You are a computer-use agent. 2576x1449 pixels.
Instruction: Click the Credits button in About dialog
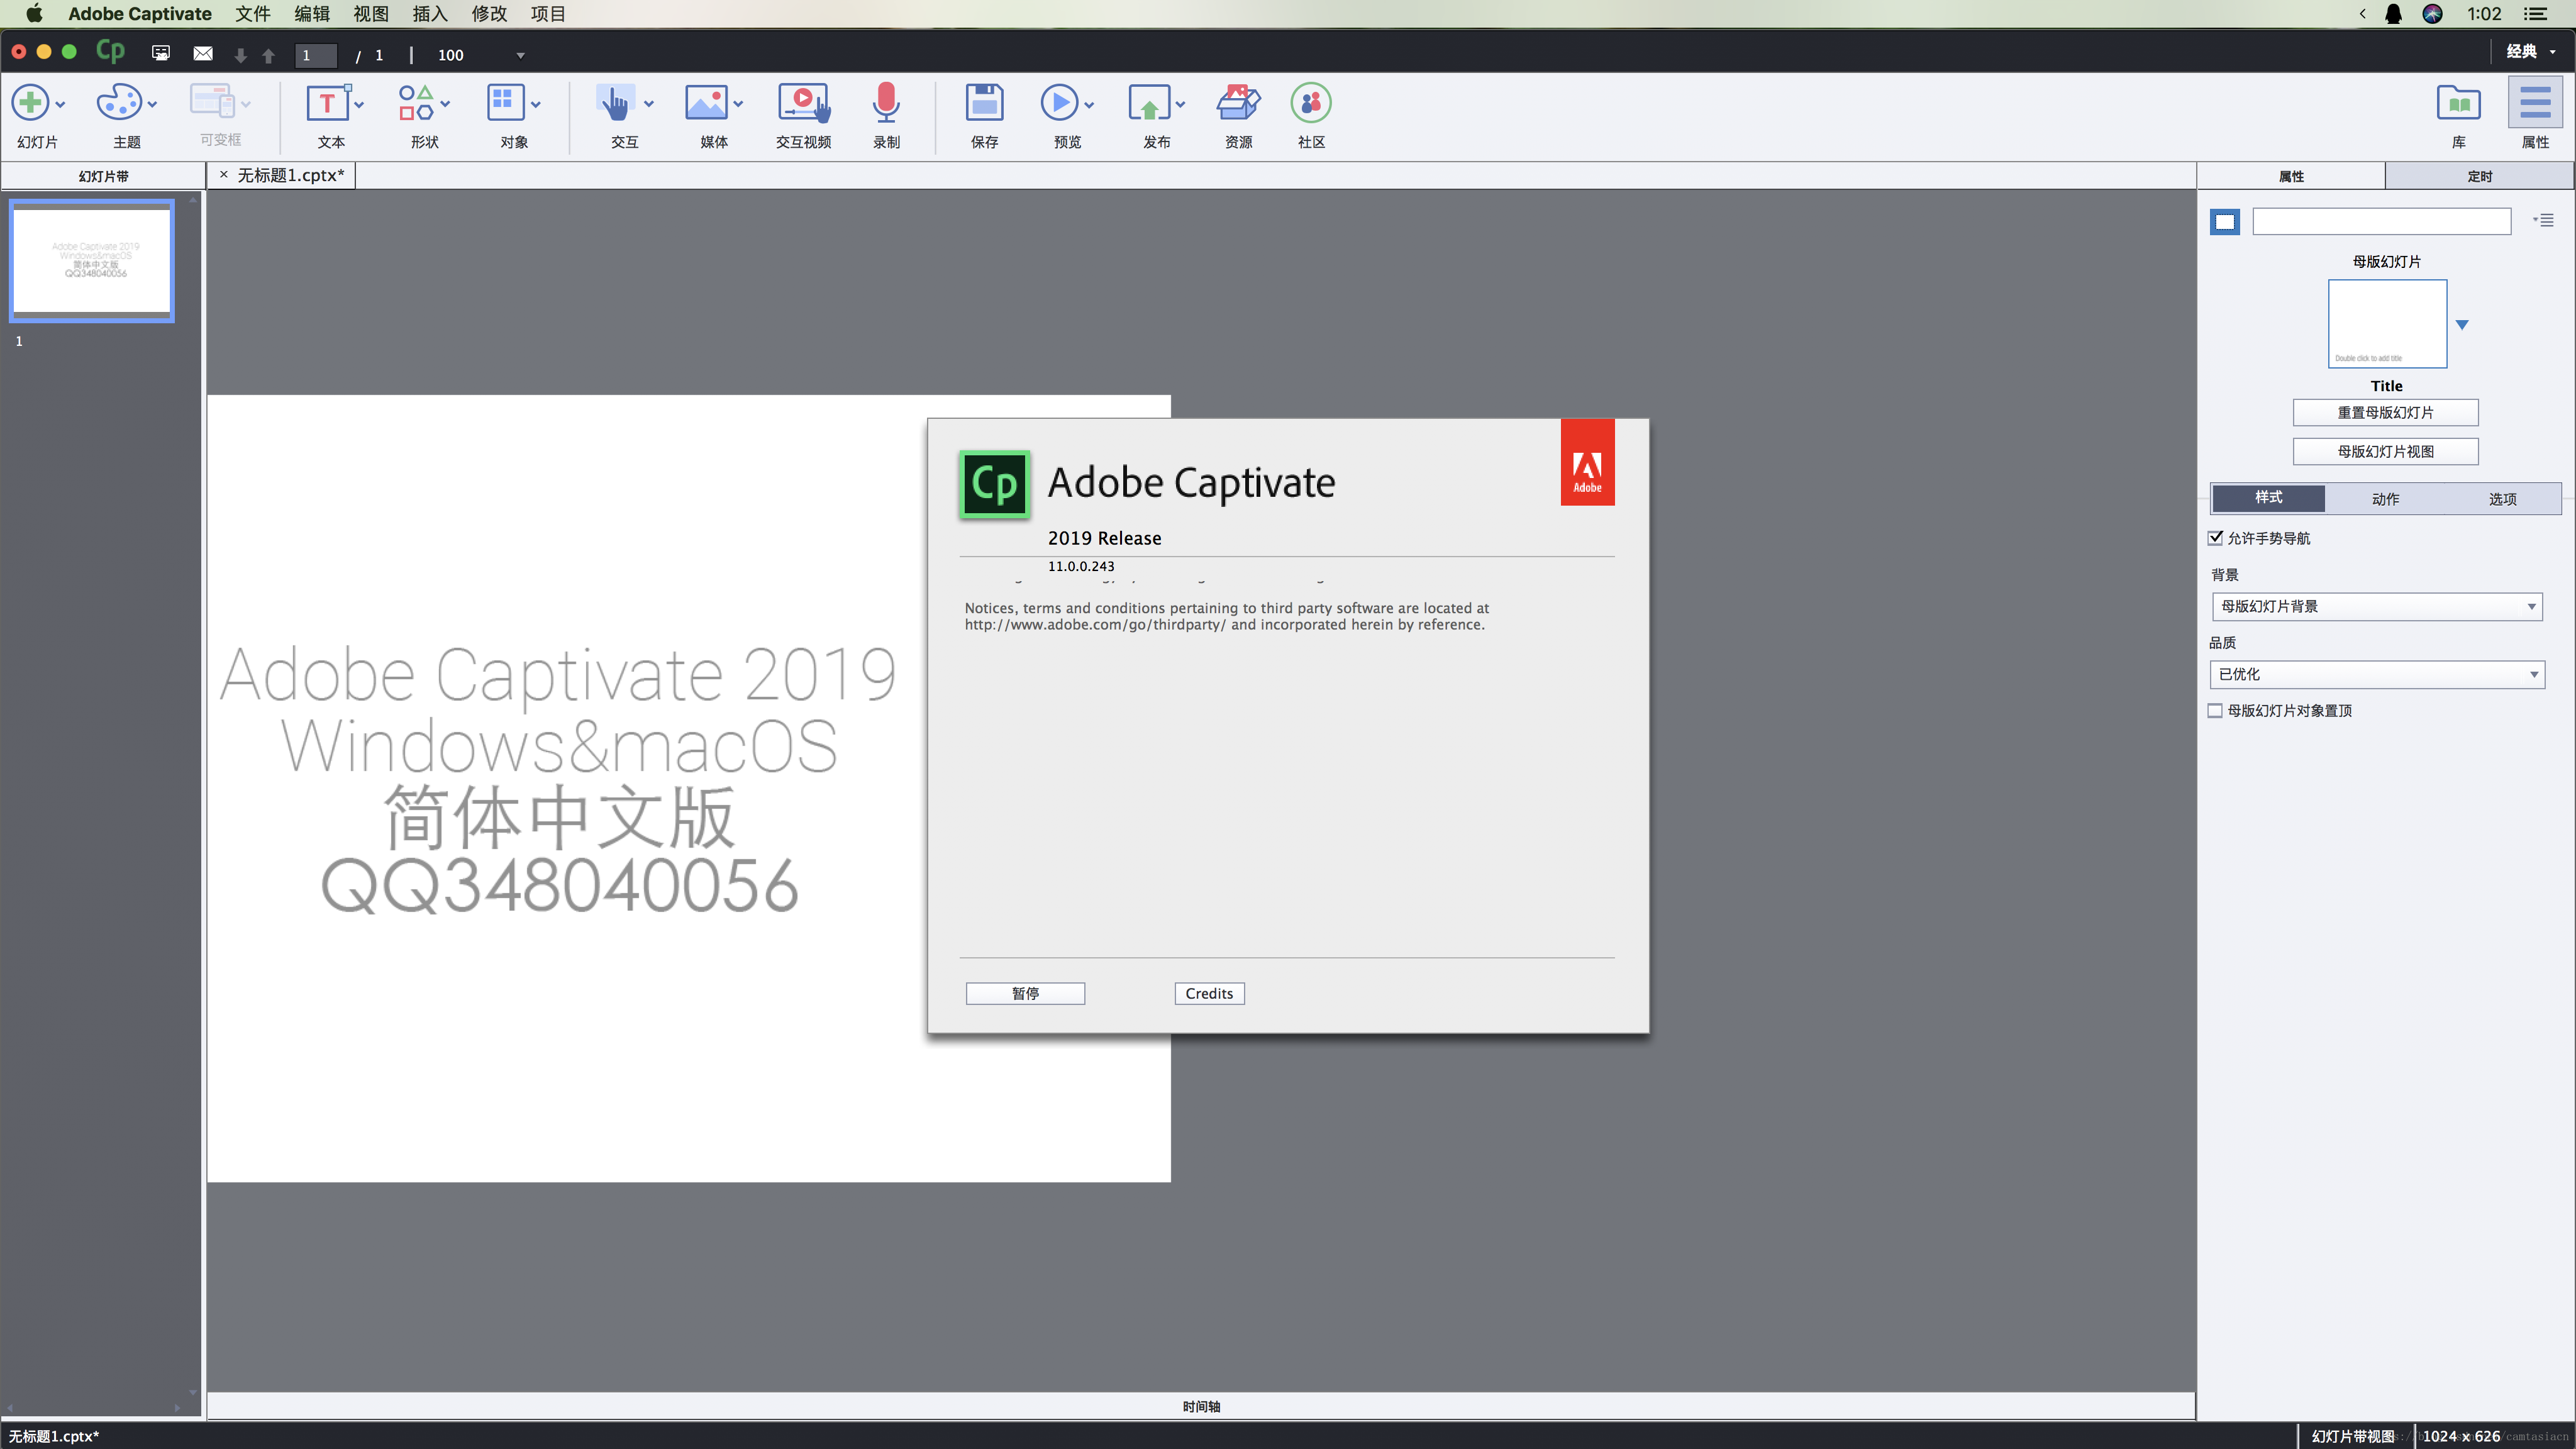[x=1208, y=993]
